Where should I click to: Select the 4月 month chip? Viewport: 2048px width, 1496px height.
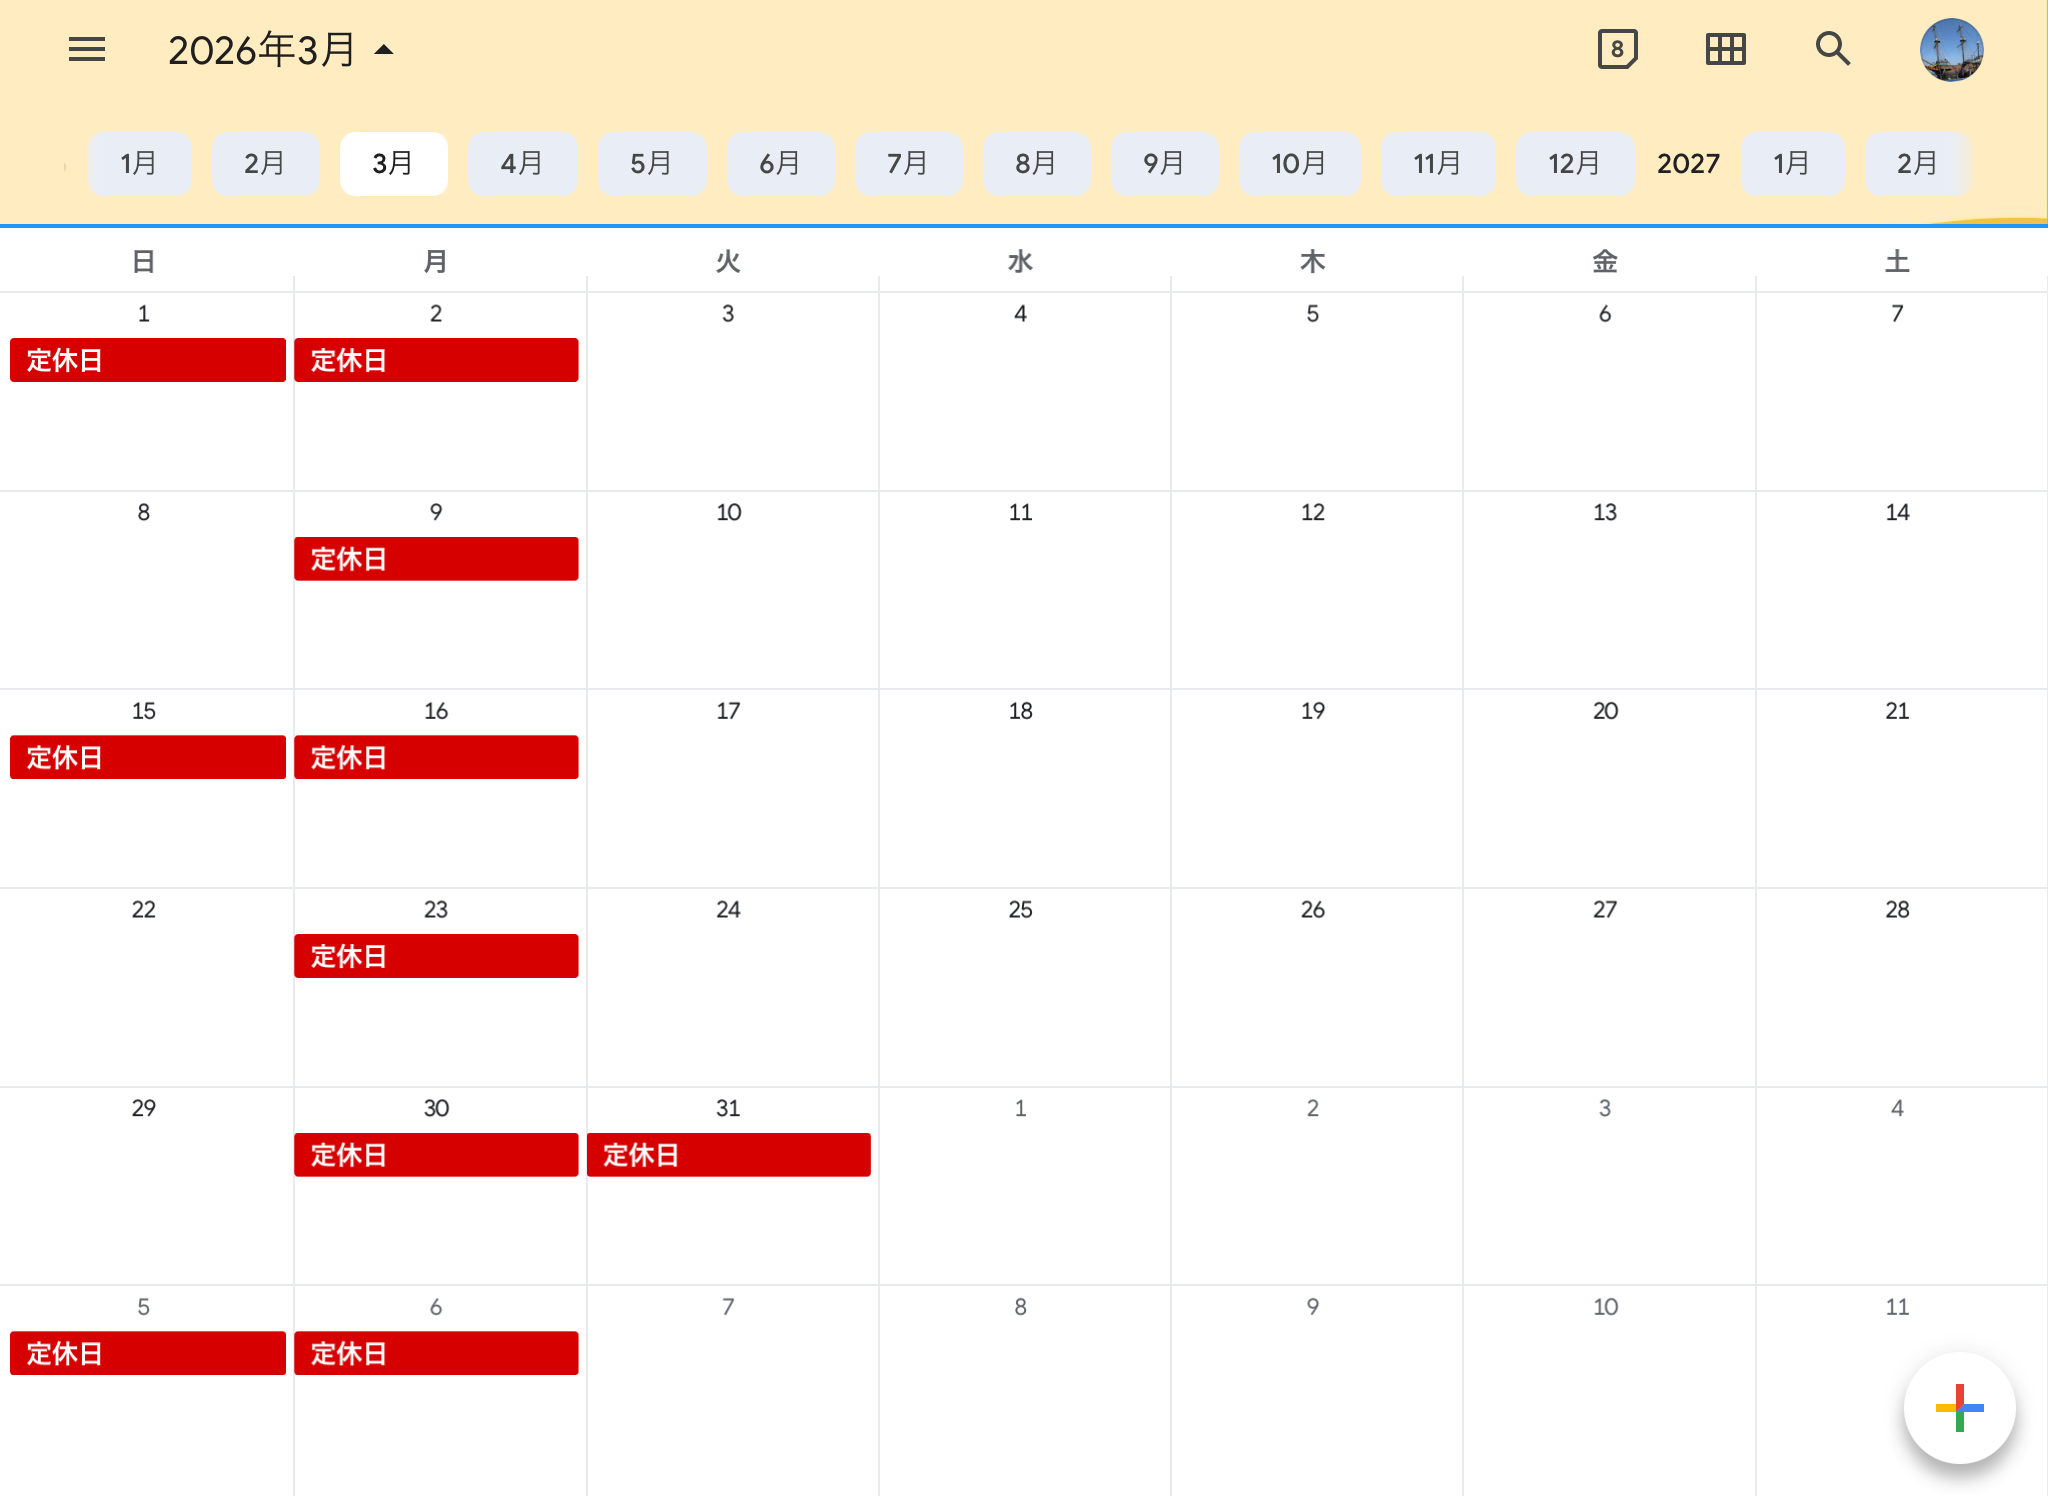522,163
